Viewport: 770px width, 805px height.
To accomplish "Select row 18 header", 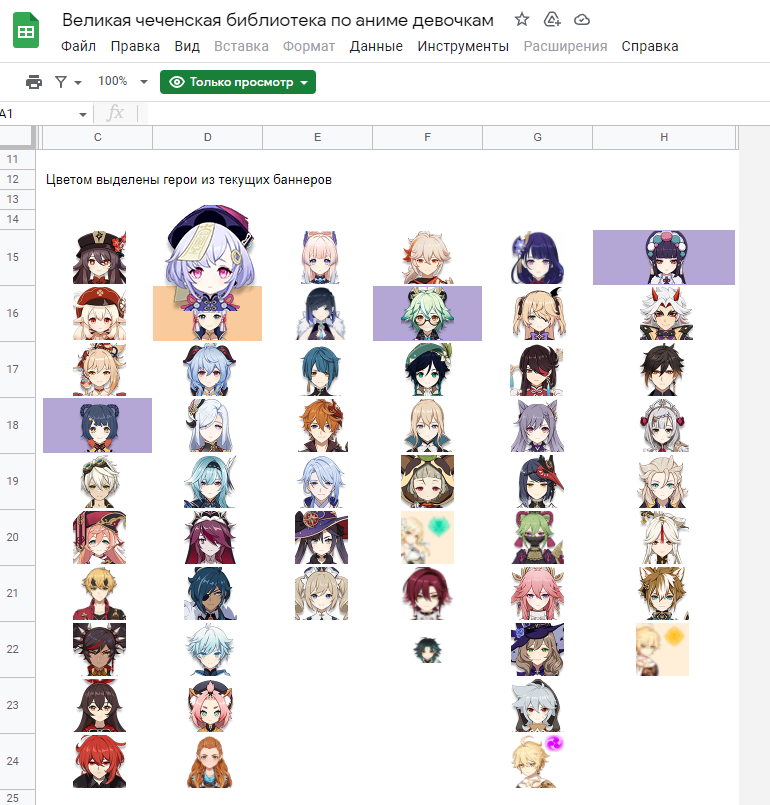I will 17,425.
